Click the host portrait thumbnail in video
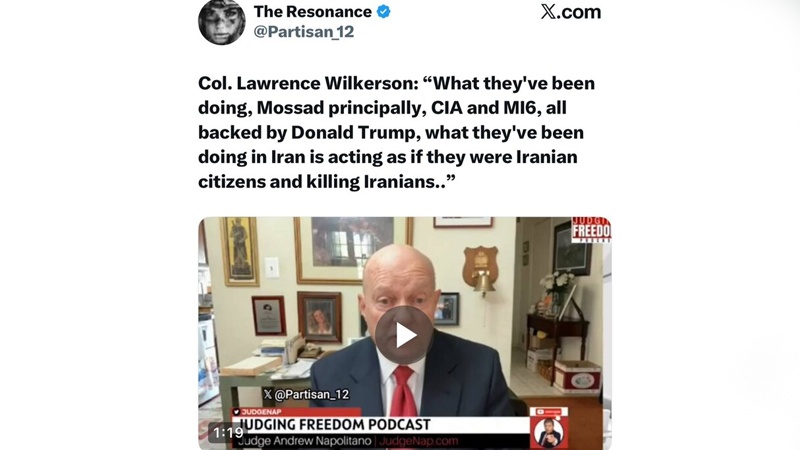This screenshot has height=450, width=800. pyautogui.click(x=548, y=433)
